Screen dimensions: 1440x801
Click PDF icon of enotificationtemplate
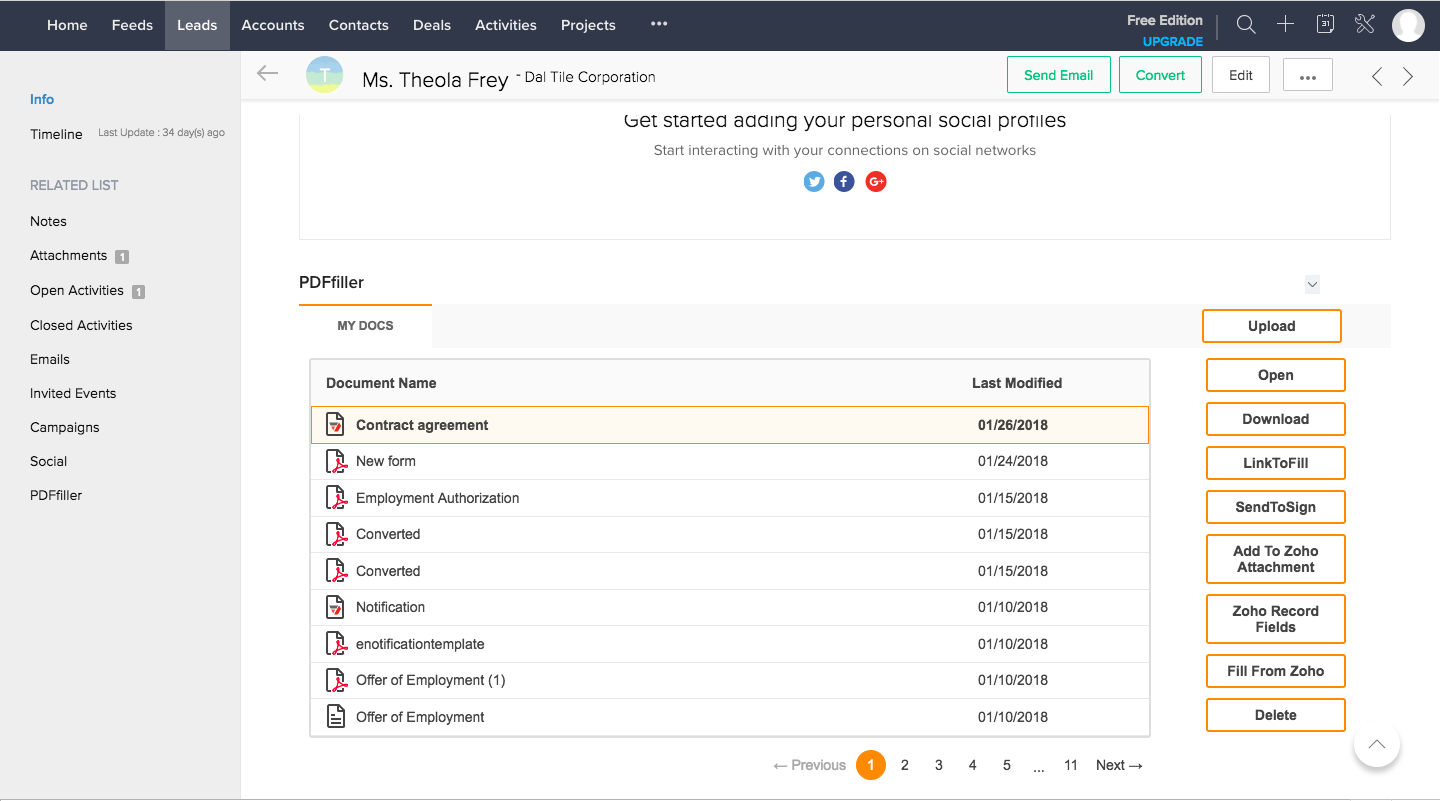[336, 644]
